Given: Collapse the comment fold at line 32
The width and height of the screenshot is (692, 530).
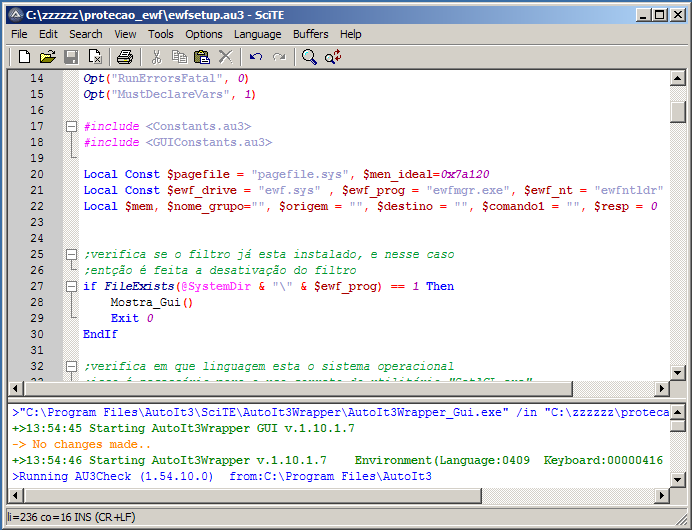Looking at the screenshot, I should [x=71, y=366].
